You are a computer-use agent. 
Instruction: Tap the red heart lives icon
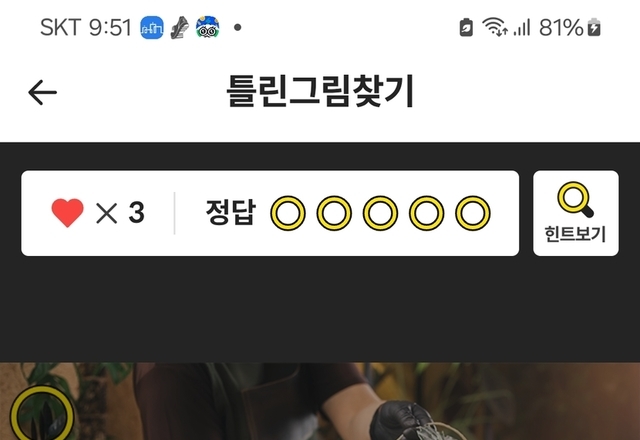click(67, 212)
